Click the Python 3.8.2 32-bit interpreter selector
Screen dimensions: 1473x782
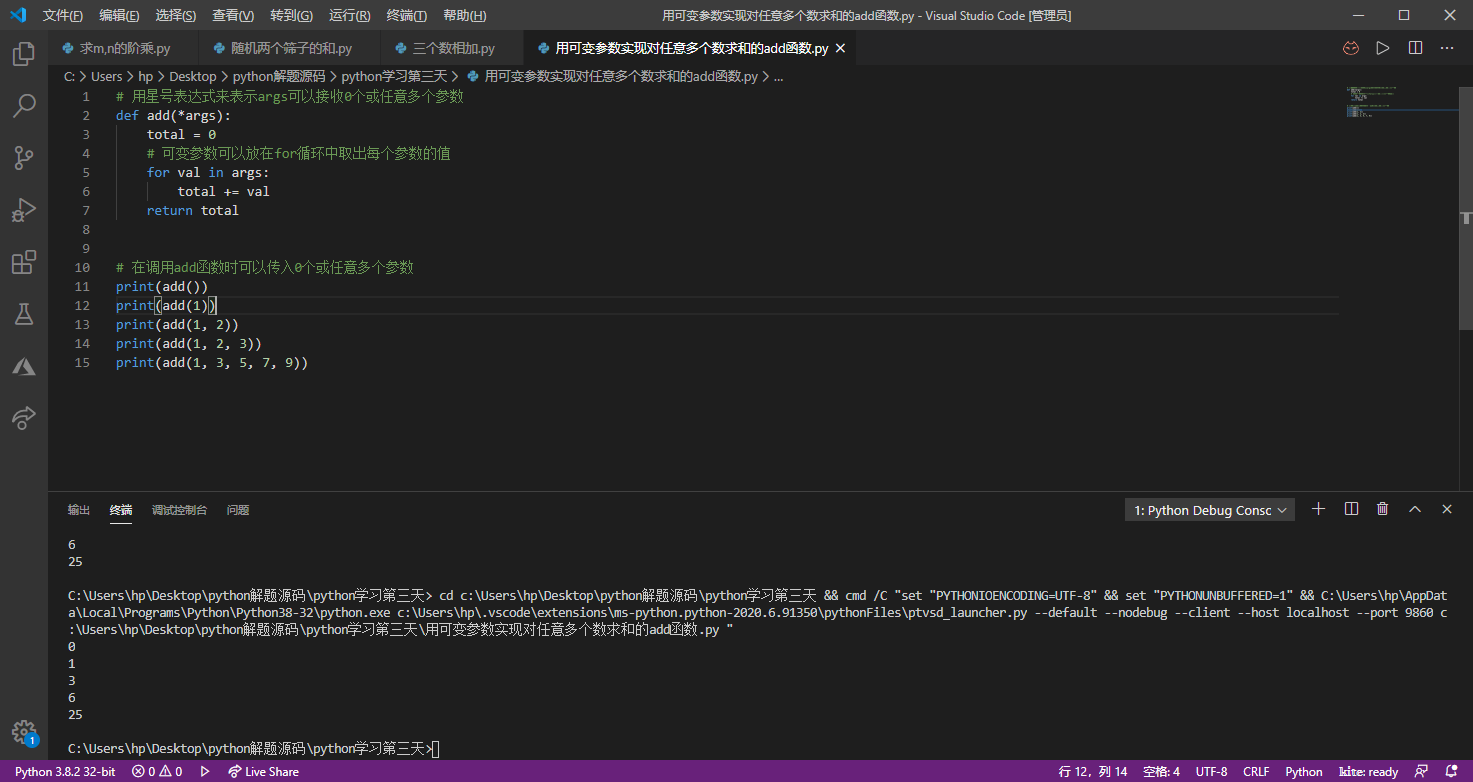pyautogui.click(x=65, y=772)
